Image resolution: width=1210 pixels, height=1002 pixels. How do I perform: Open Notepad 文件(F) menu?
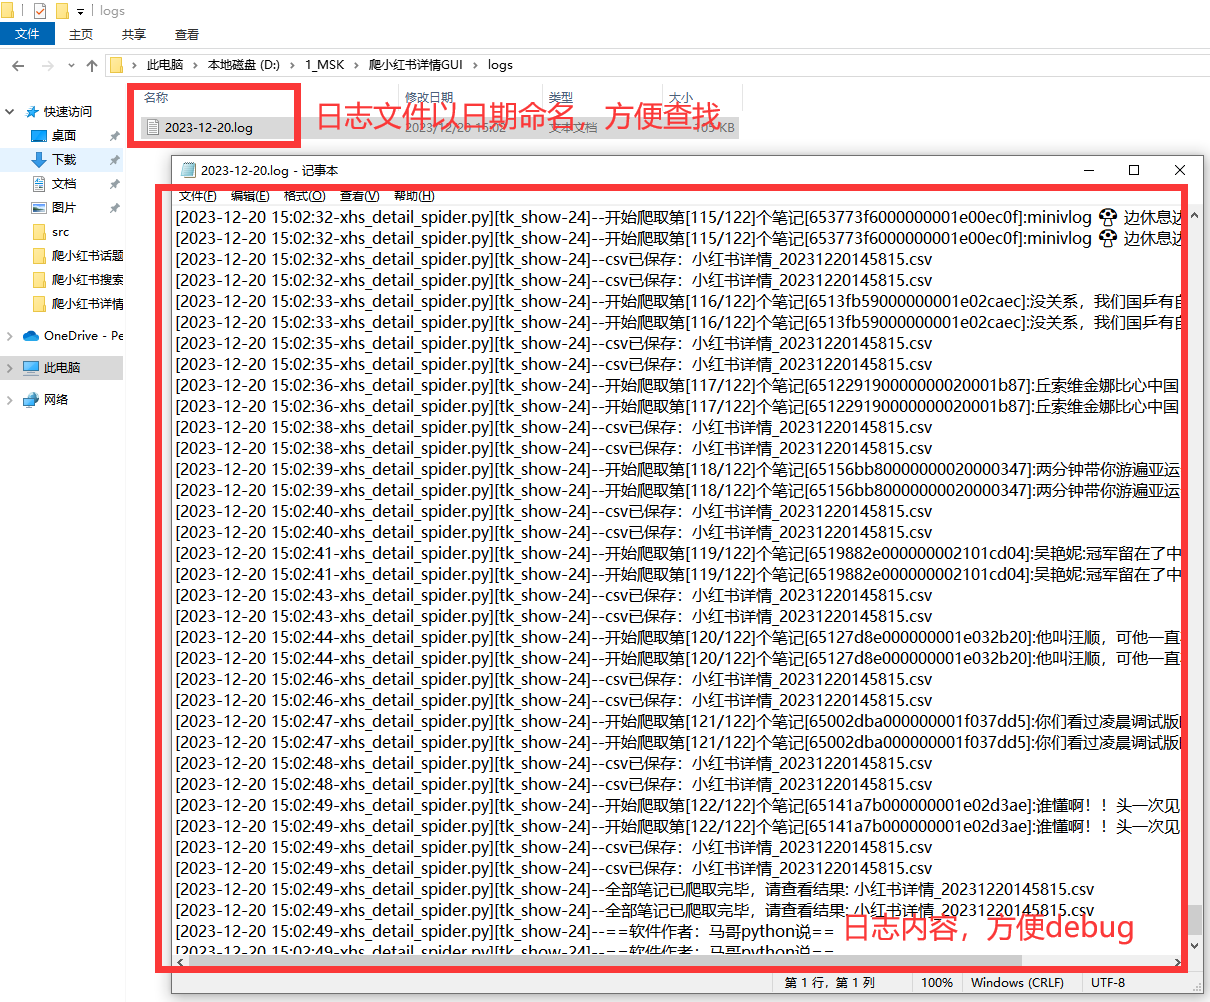click(197, 196)
